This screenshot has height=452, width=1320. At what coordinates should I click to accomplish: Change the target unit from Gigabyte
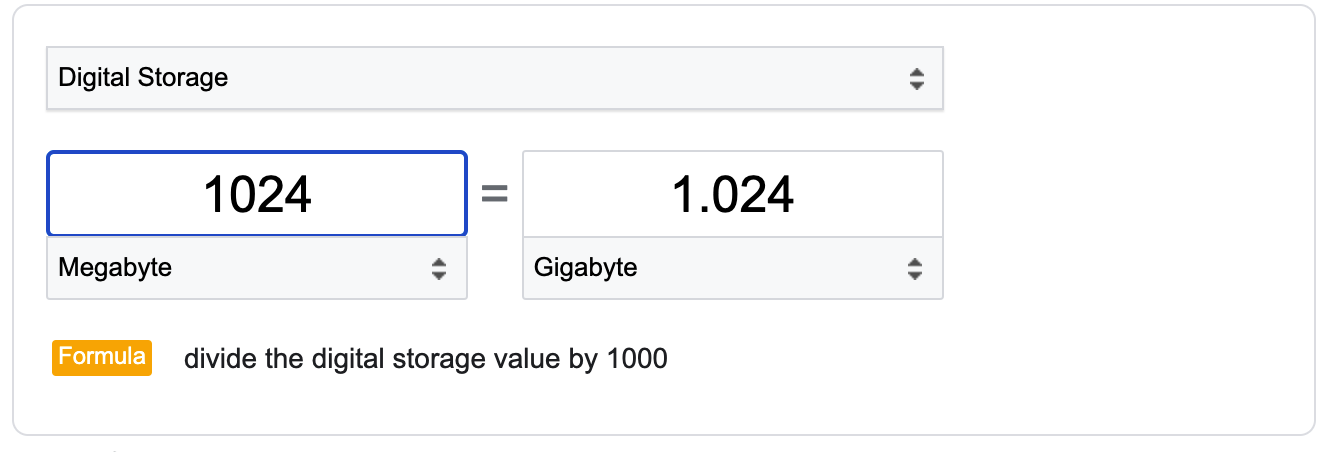733,268
